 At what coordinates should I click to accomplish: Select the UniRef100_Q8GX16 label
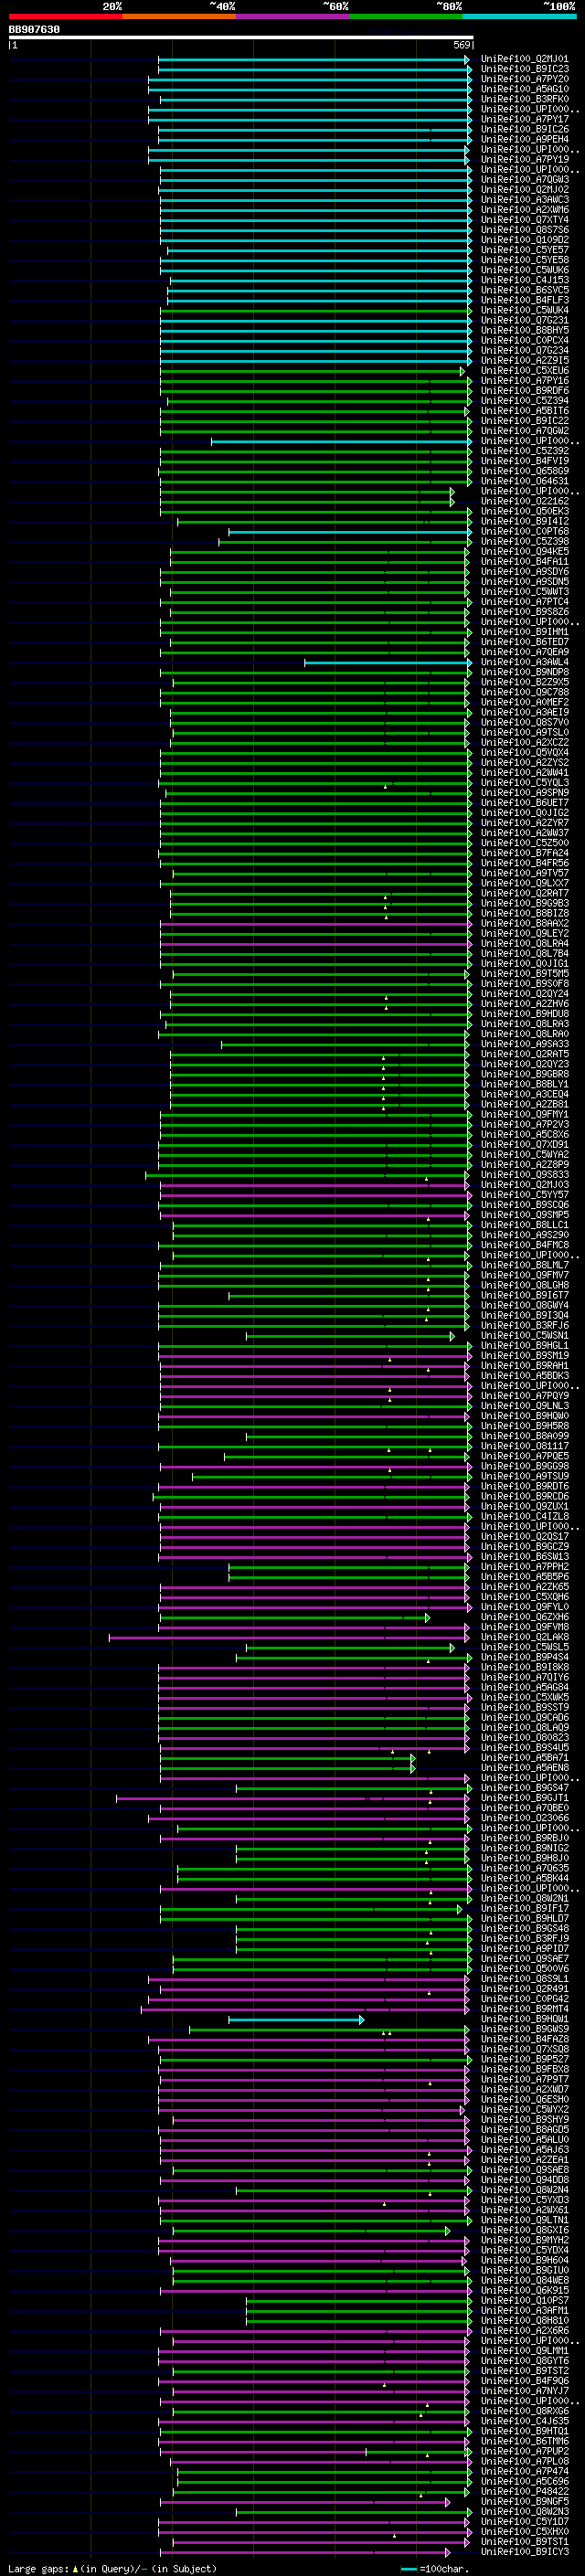pos(524,2230)
